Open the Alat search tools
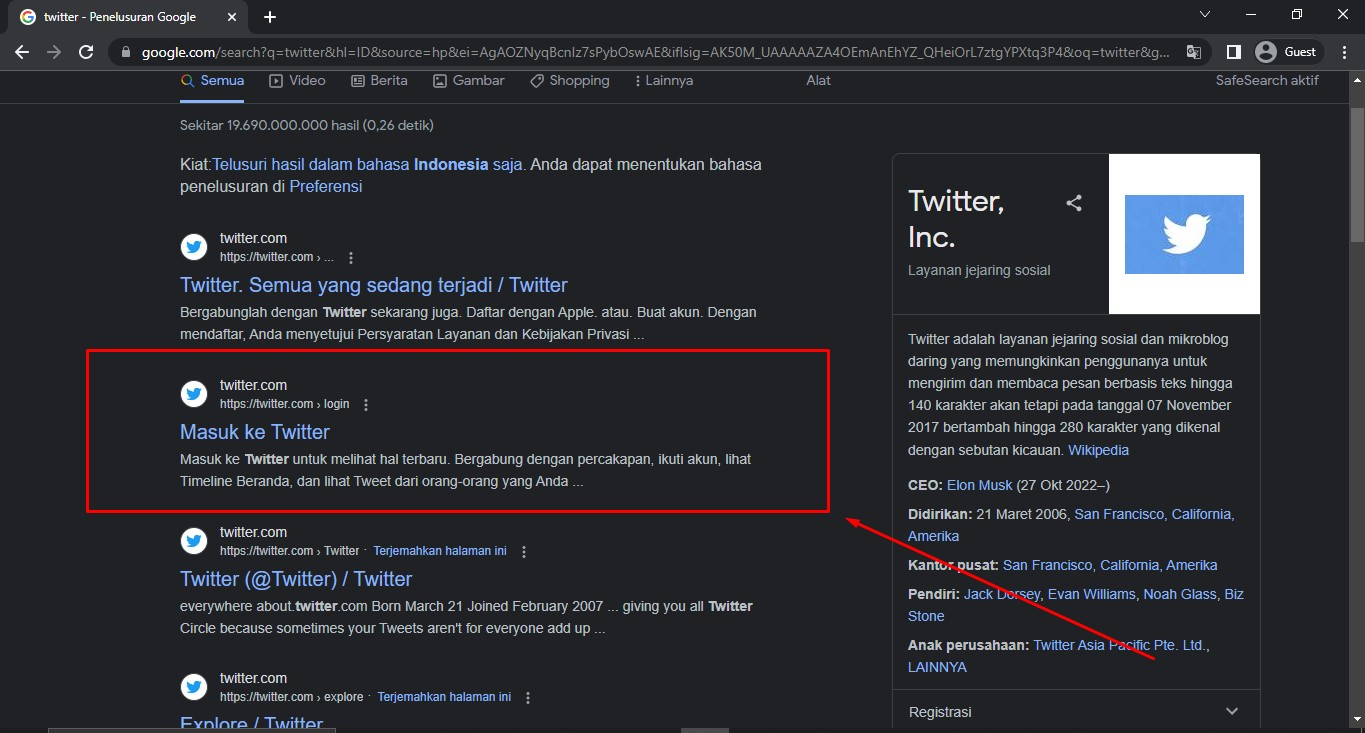 pyautogui.click(x=818, y=80)
